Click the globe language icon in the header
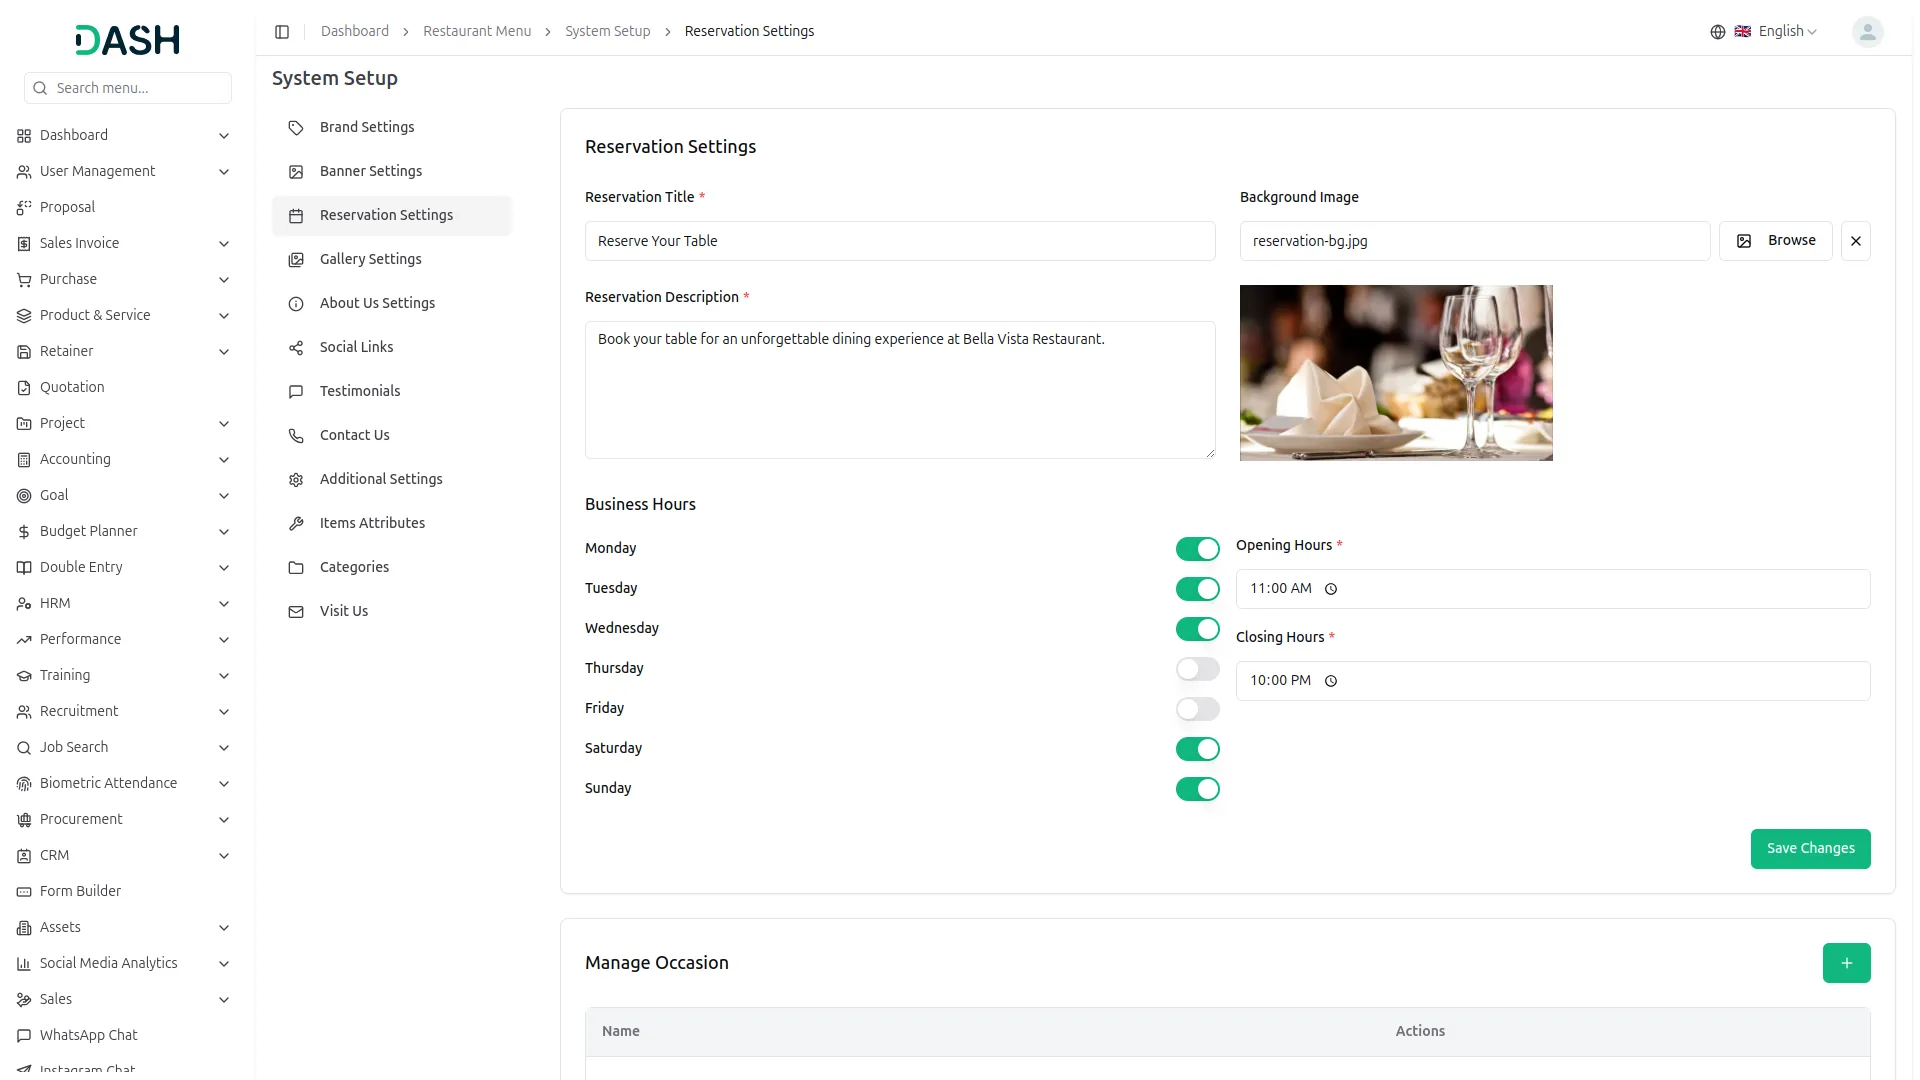Screen dimensions: 1920x1080 point(1717,31)
